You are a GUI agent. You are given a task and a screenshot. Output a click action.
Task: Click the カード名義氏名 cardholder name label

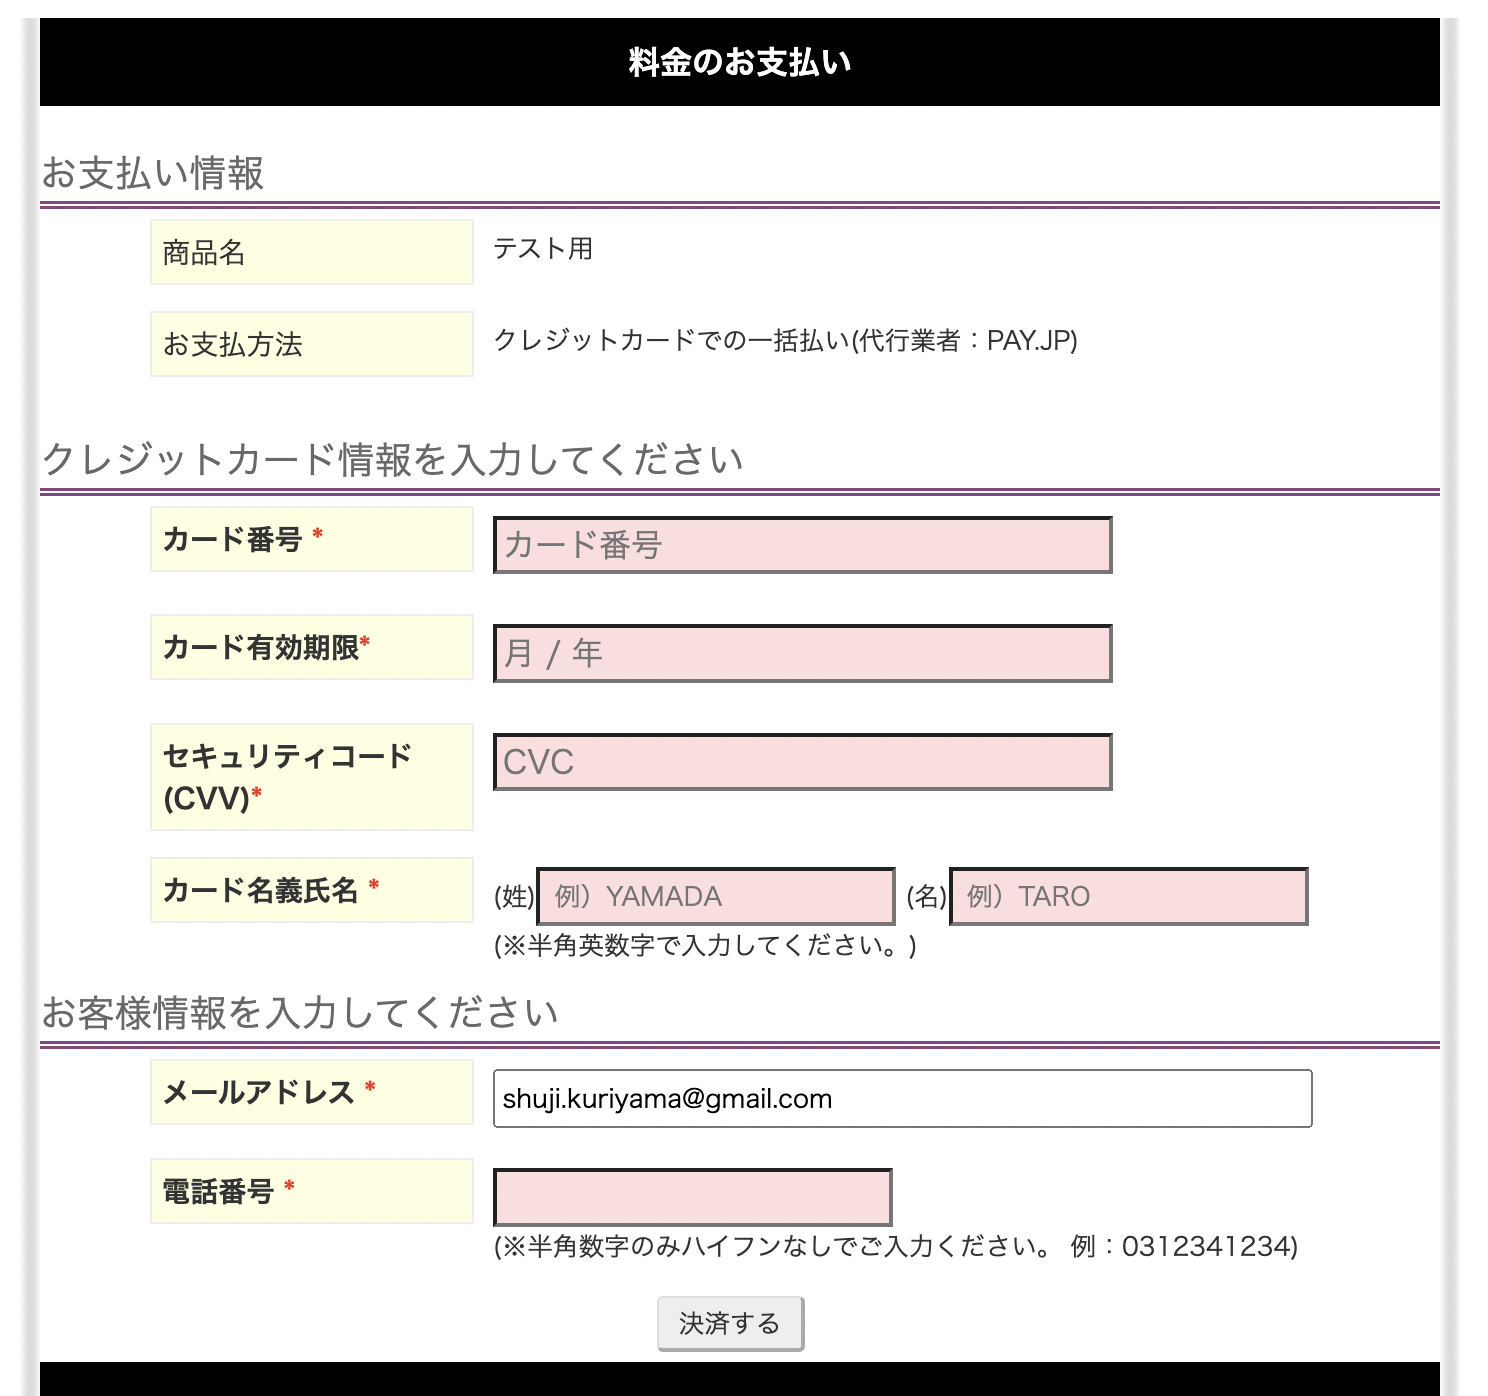click(310, 889)
